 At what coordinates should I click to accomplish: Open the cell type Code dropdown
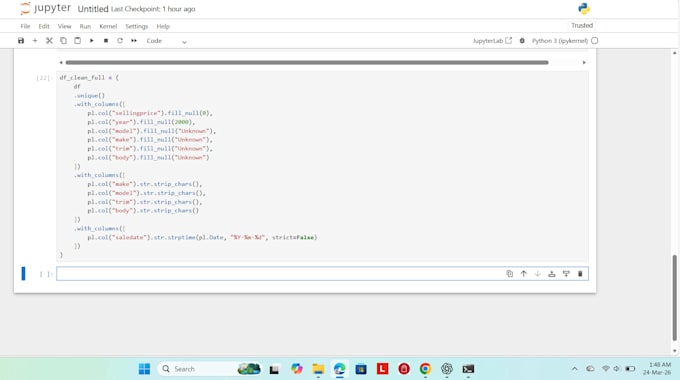[167, 41]
